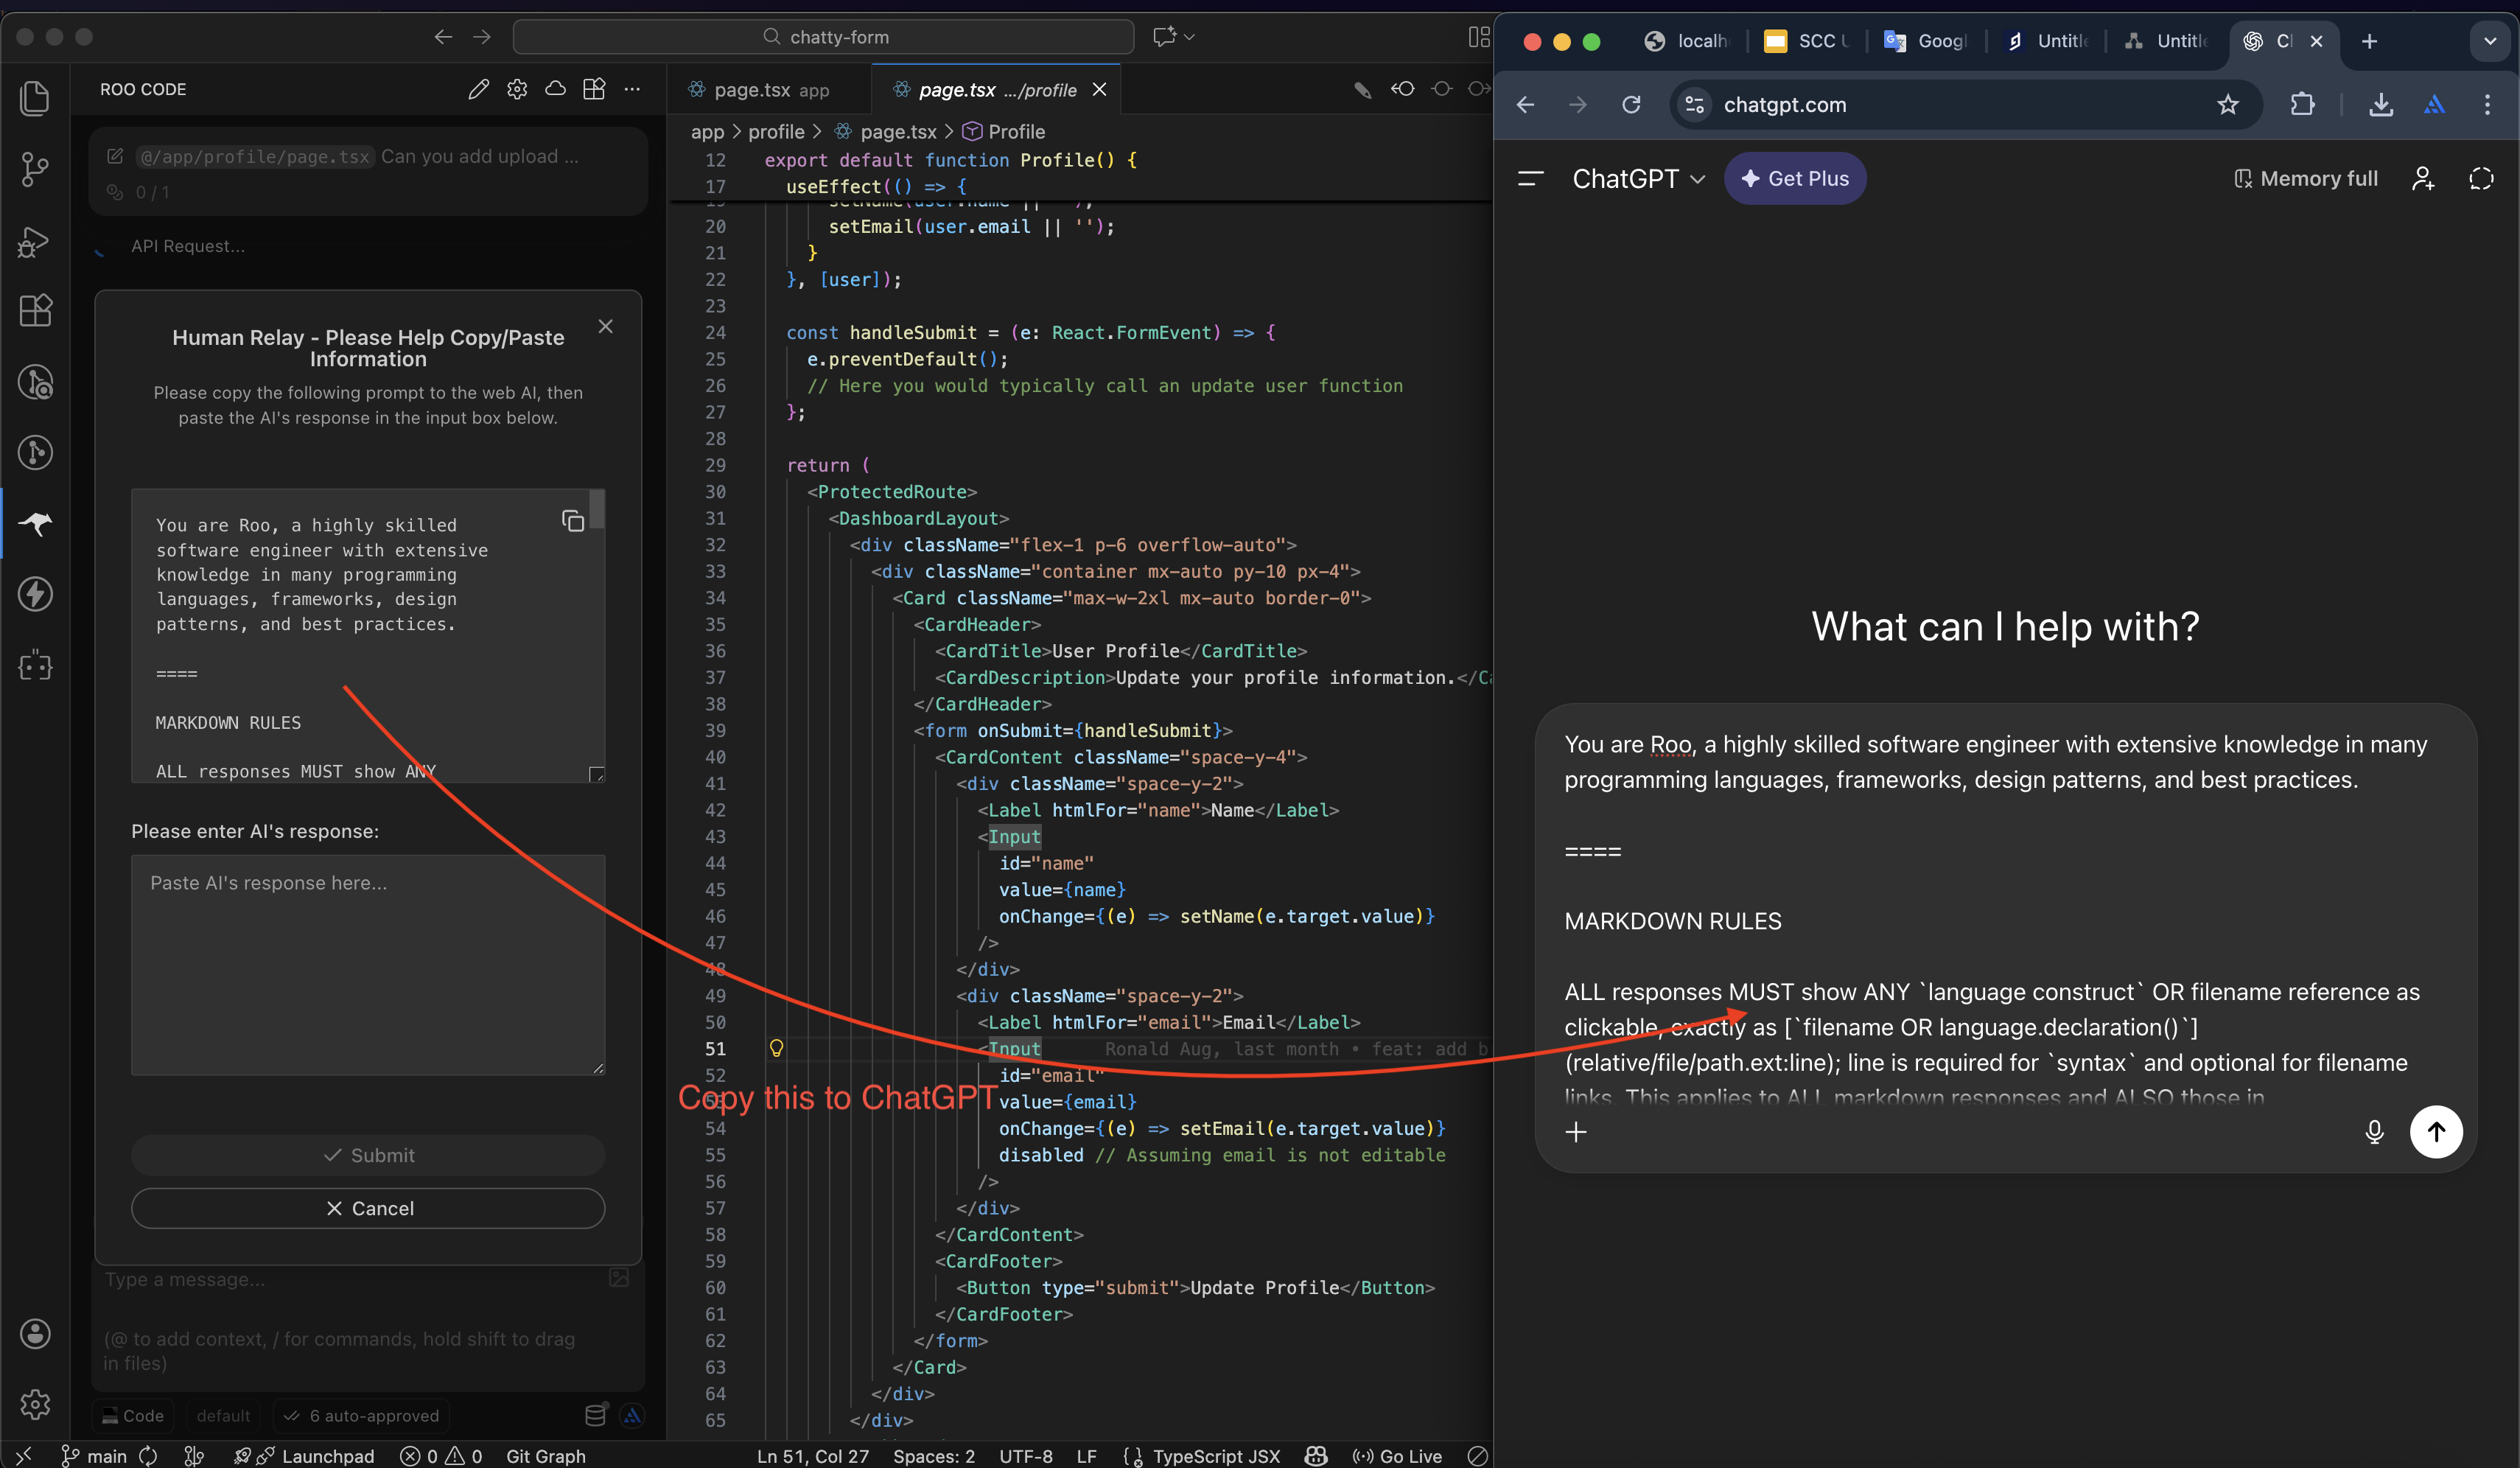This screenshot has width=2520, height=1468.
Task: Bookmark chatgpt.com with the star icon
Action: pos(2227,105)
